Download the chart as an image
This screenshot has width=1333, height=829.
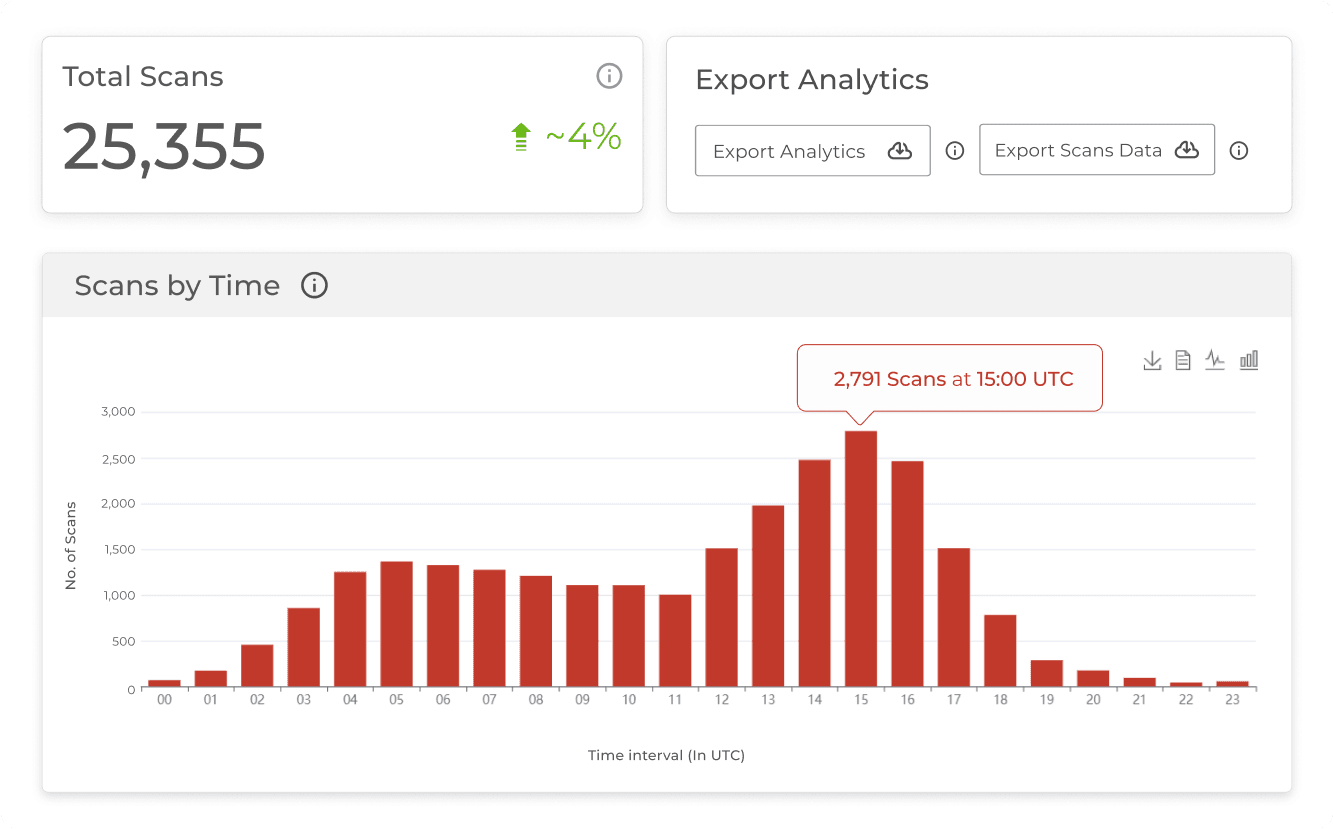[1152, 361]
